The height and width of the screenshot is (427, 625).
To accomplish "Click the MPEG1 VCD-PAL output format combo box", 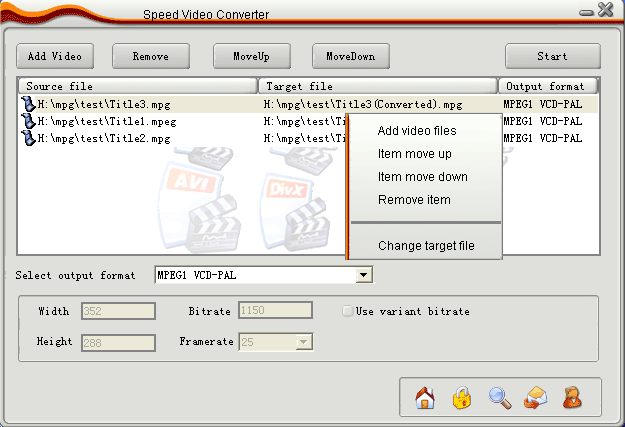I will point(263,275).
